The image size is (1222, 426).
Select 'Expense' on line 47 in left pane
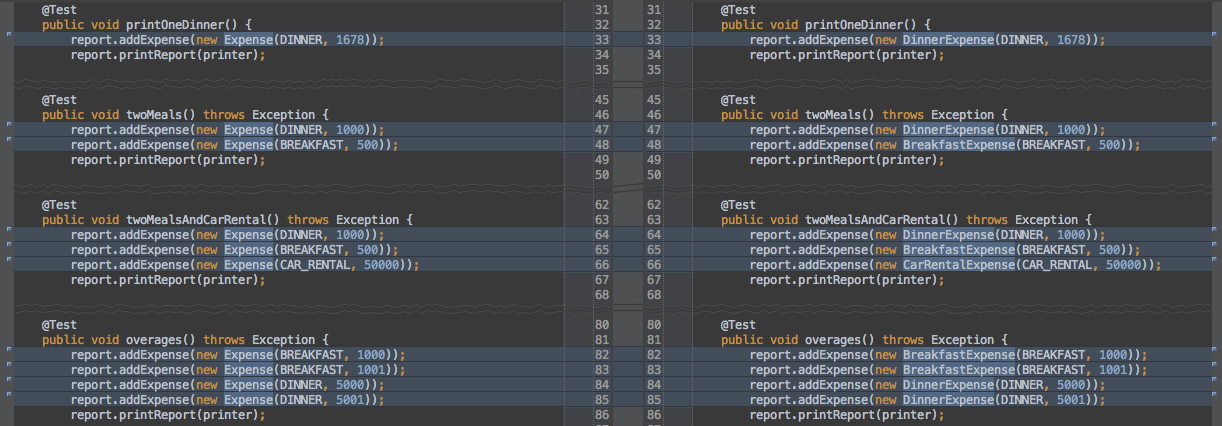pyautogui.click(x=248, y=129)
